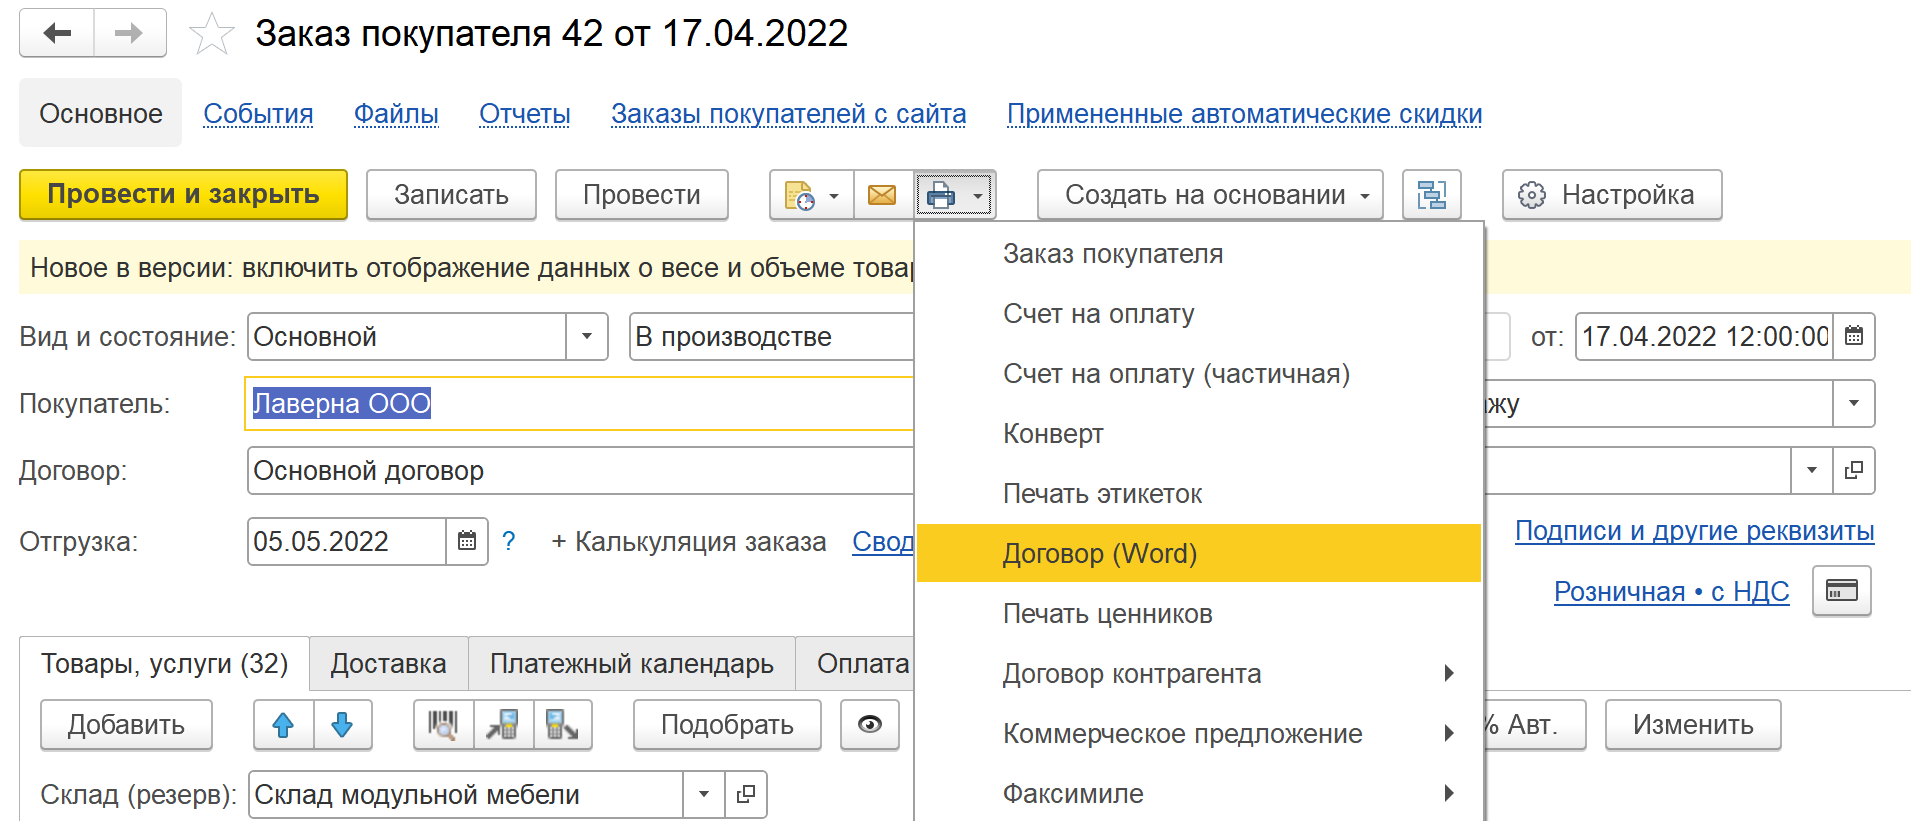The image size is (1911, 821).
Task: Open the Настройка settings button
Action: [1612, 195]
